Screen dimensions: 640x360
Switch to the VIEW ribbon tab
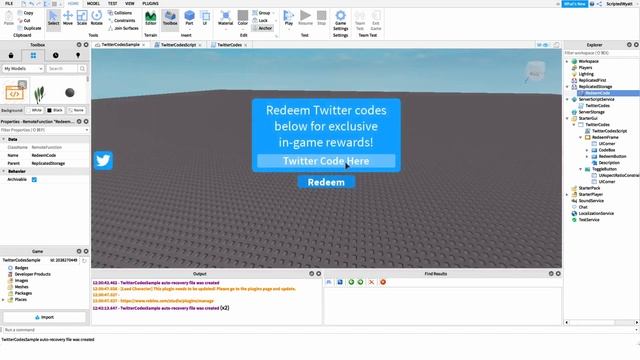129,3
